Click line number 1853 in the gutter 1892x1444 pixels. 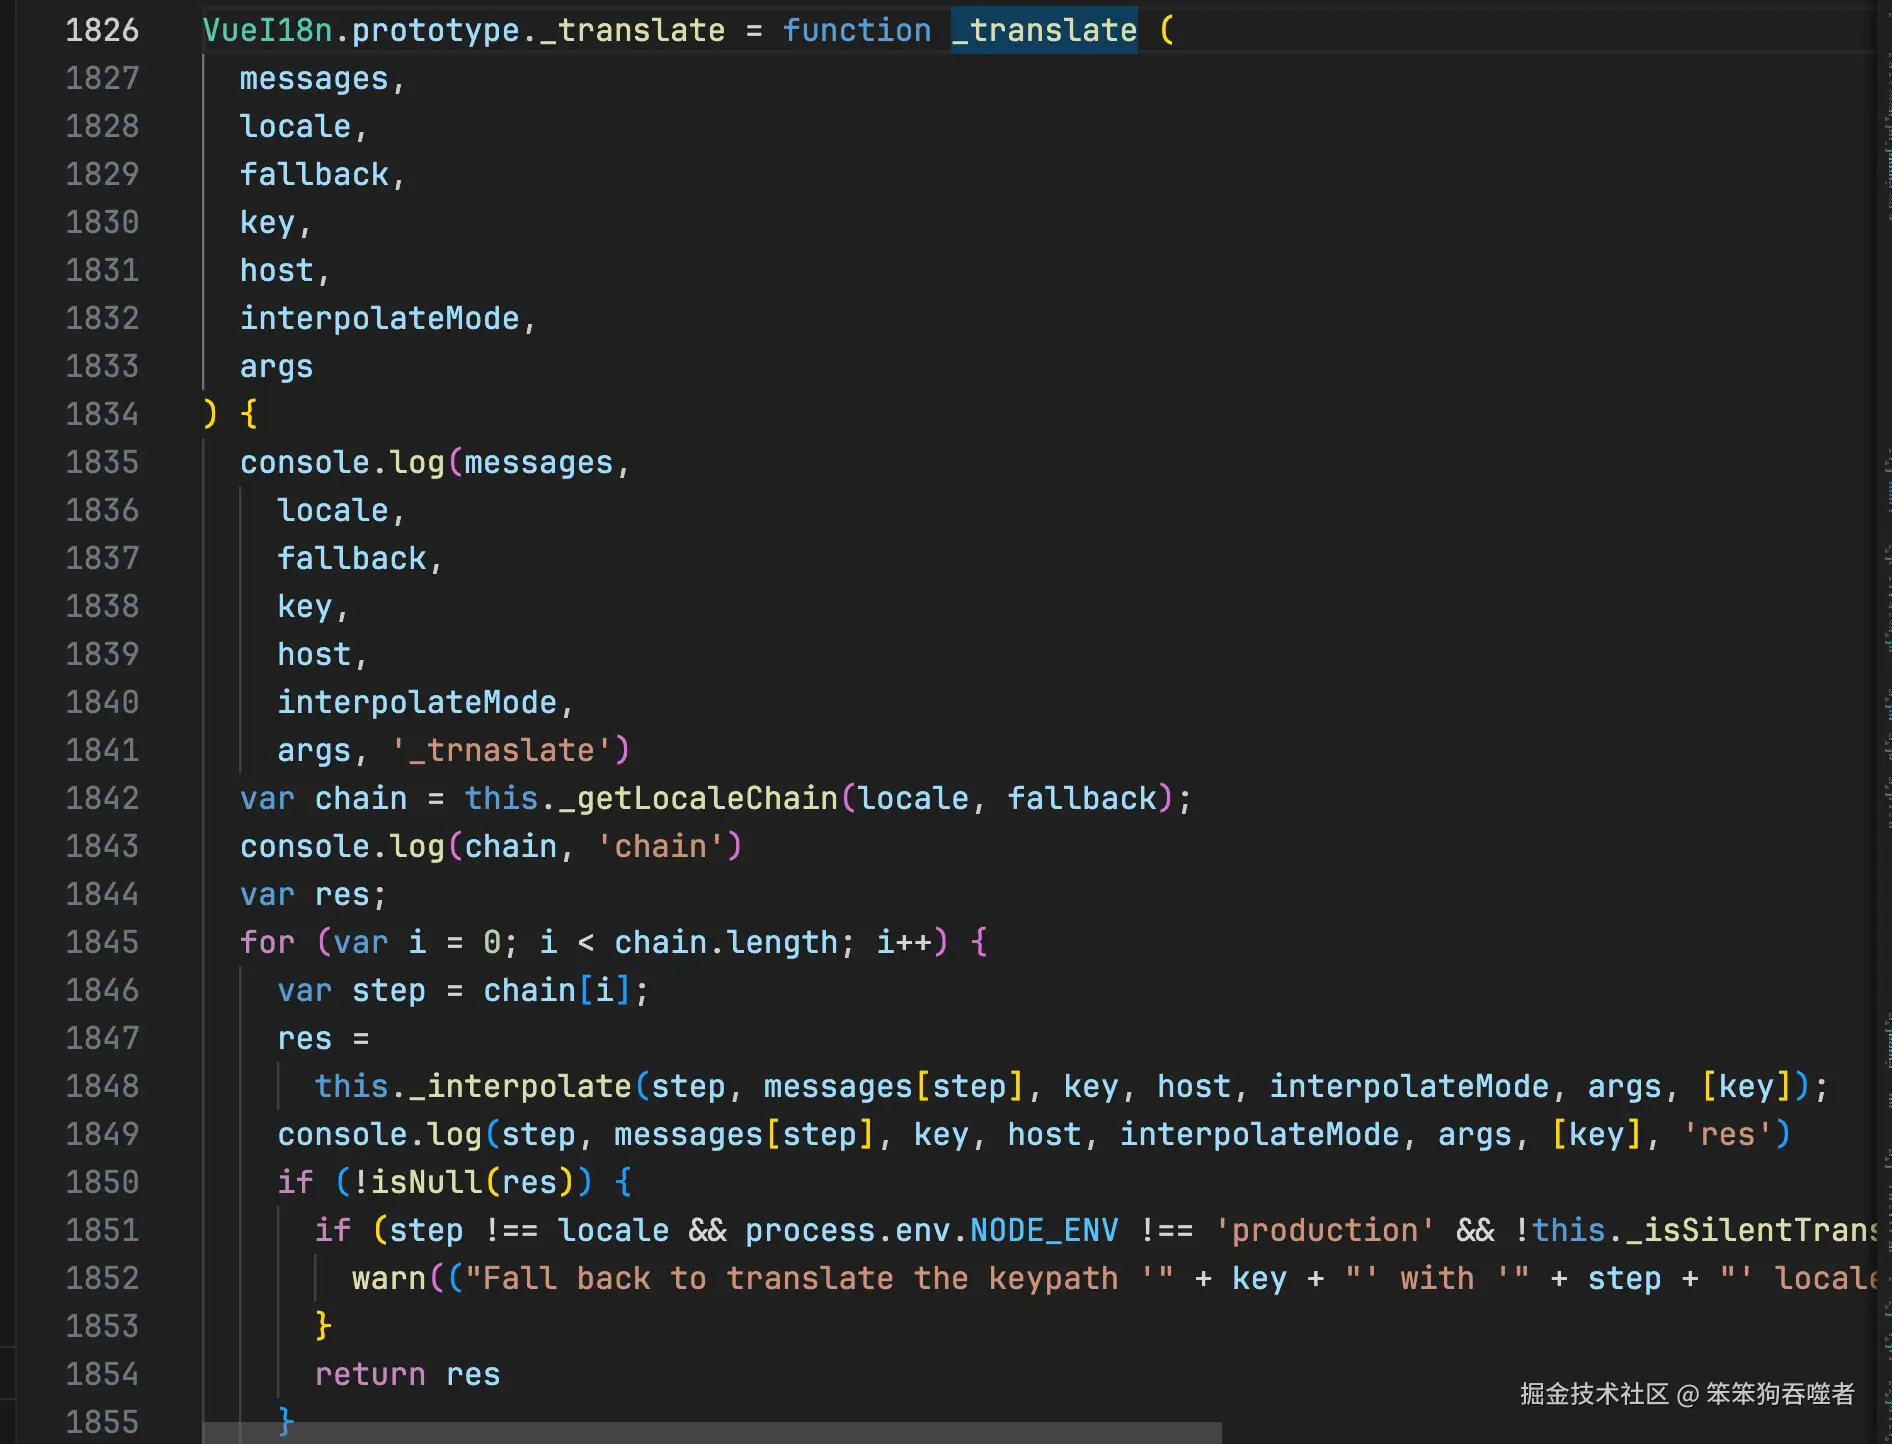tap(102, 1326)
